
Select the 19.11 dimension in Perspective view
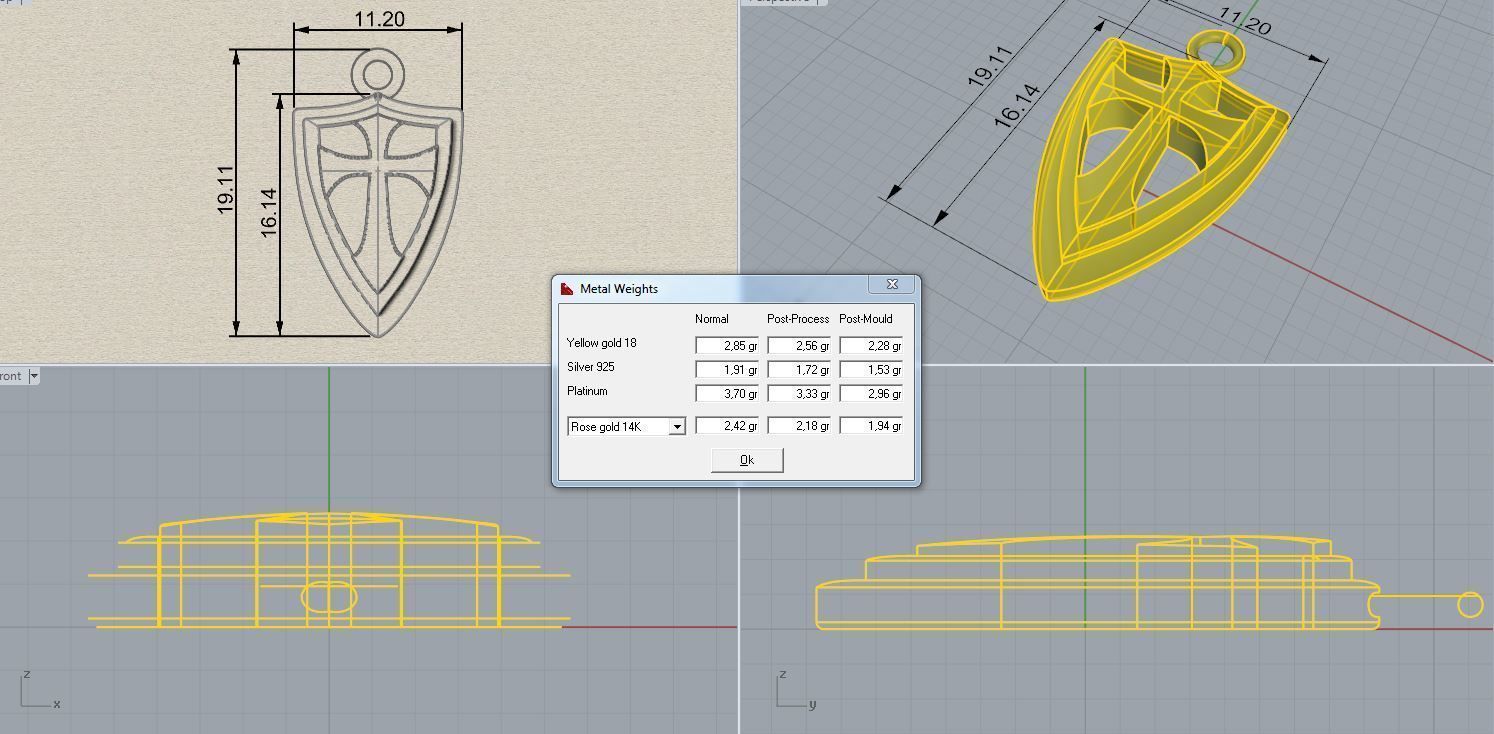click(x=990, y=65)
